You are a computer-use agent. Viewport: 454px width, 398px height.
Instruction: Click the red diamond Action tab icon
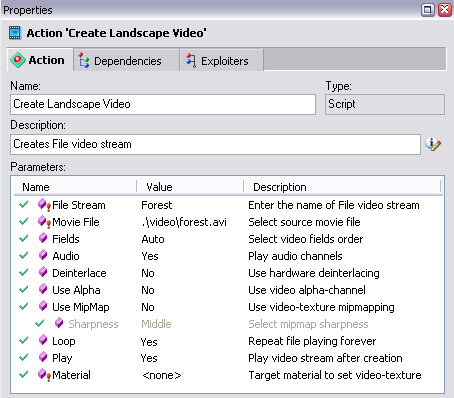pos(18,60)
